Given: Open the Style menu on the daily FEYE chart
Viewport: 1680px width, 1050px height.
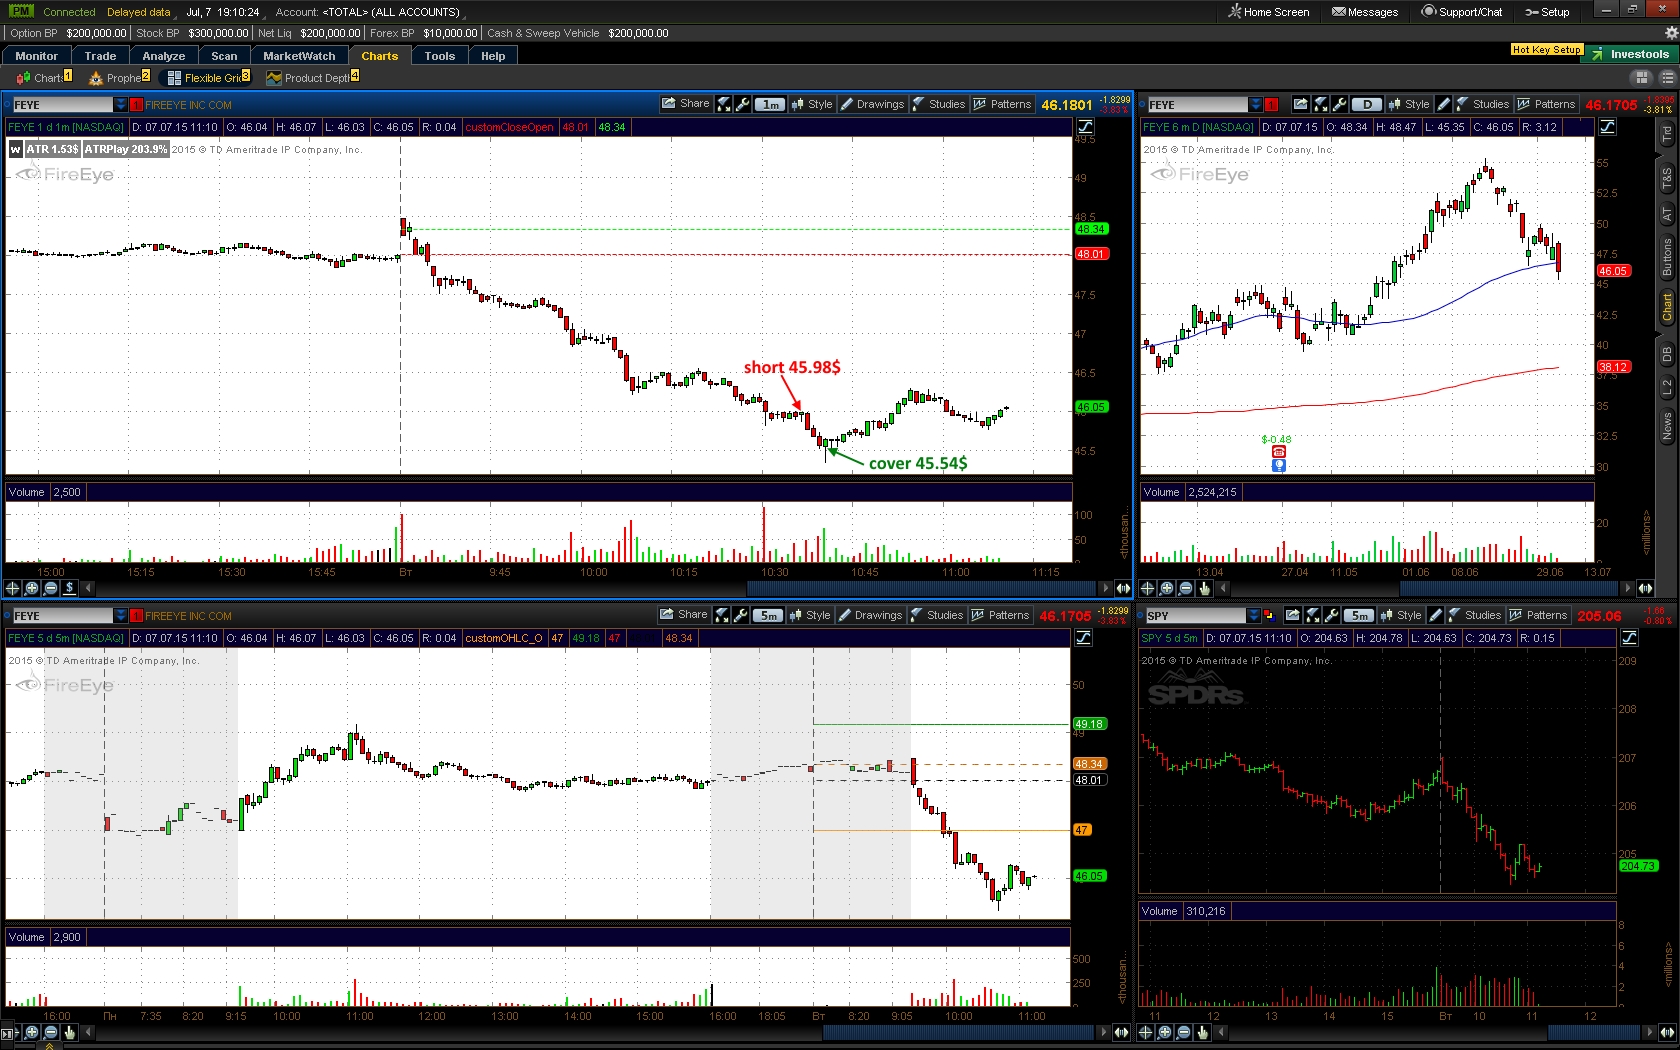Looking at the screenshot, I should pyautogui.click(x=1409, y=104).
